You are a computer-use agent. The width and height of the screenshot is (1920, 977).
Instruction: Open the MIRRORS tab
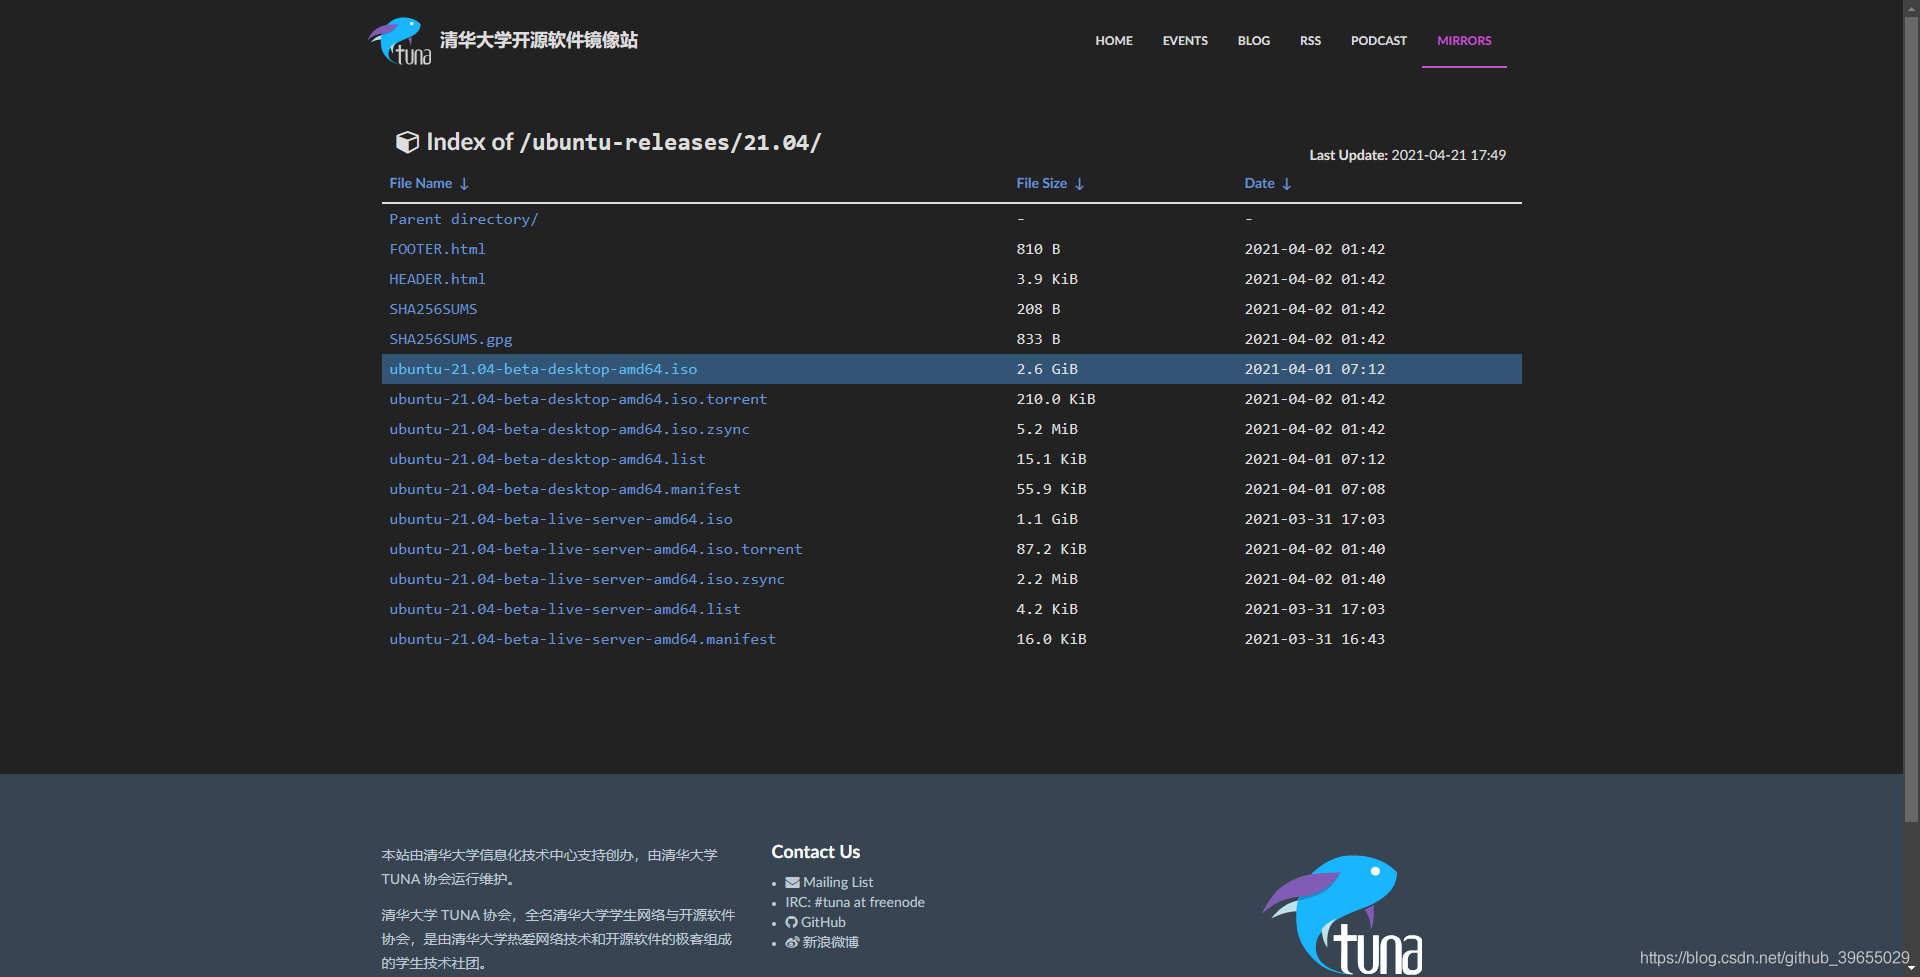tap(1464, 41)
